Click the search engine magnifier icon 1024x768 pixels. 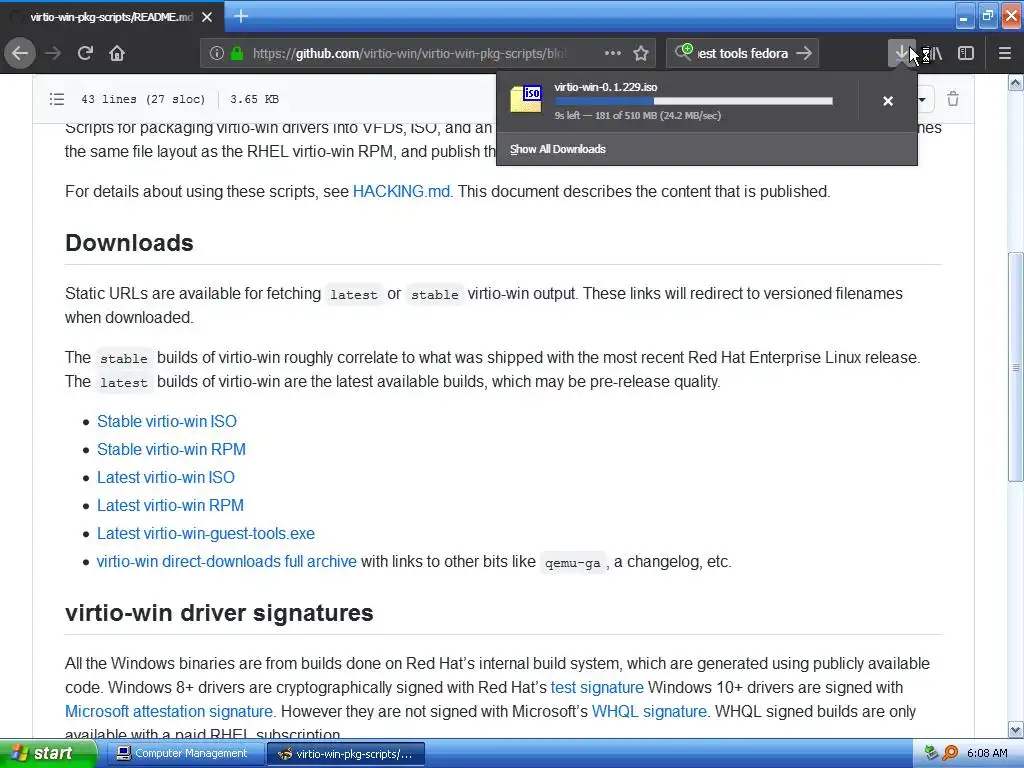pyautogui.click(x=683, y=52)
